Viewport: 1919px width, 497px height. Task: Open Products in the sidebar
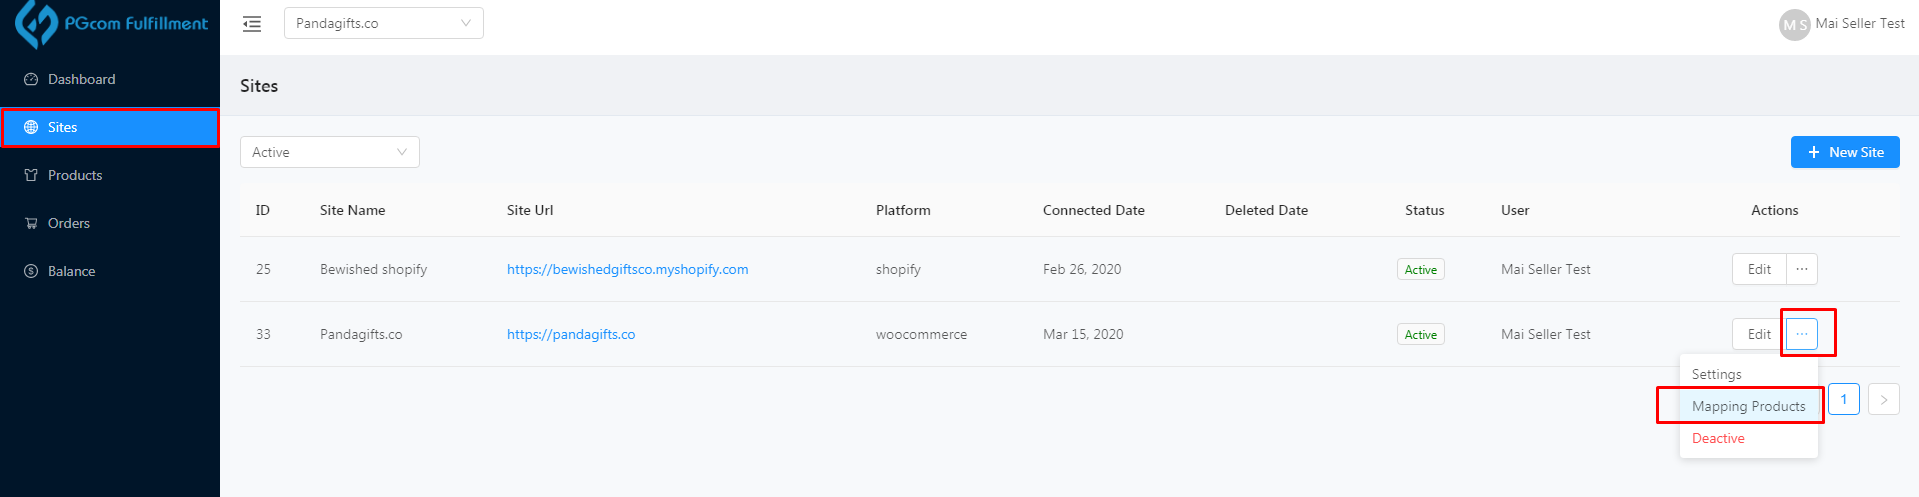pos(75,175)
